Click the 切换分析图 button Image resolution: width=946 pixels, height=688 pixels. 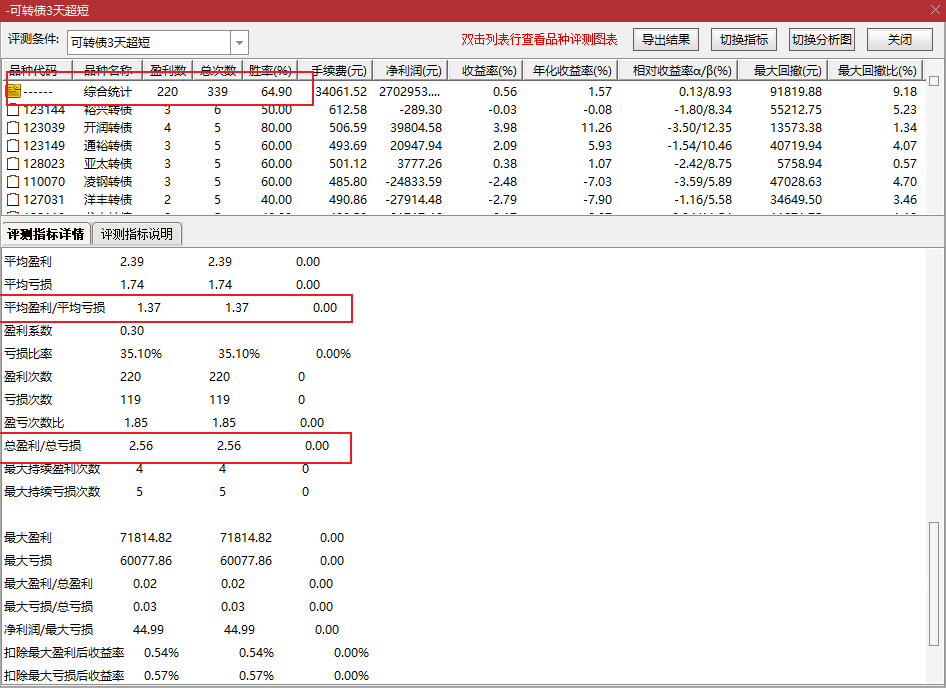coord(822,40)
